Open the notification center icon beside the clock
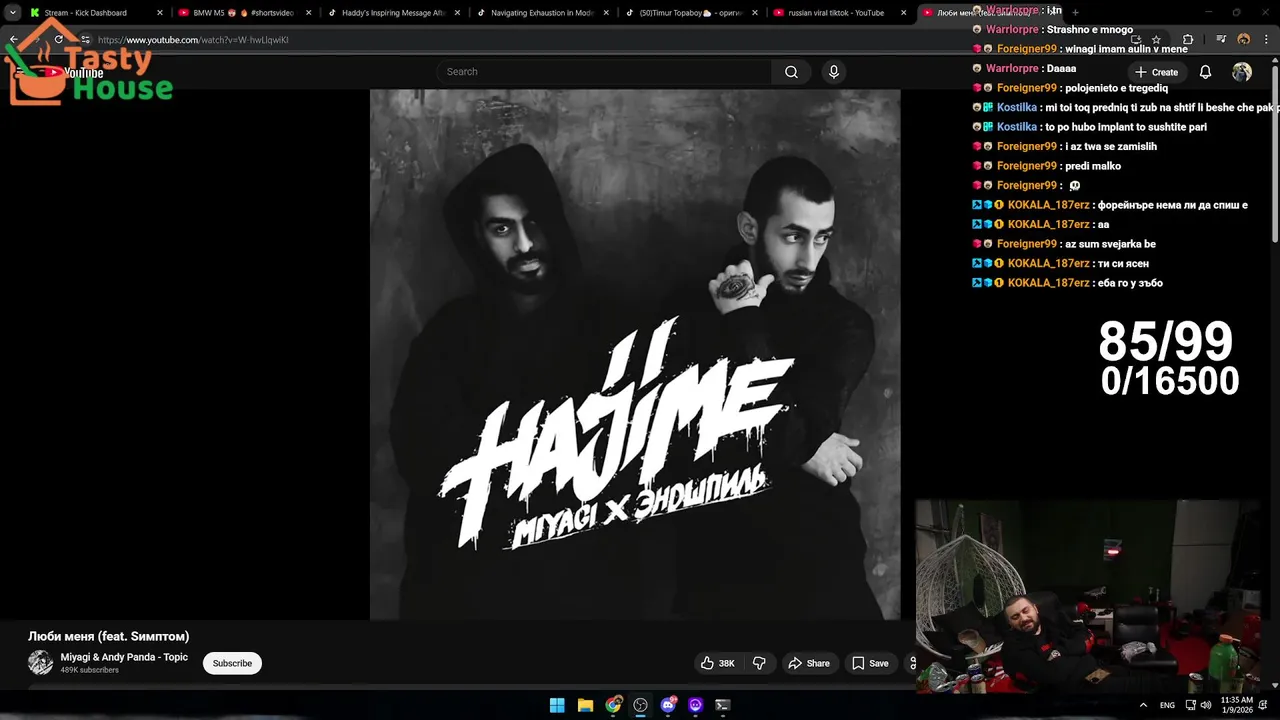Viewport: 1280px width, 720px height. point(1263,705)
